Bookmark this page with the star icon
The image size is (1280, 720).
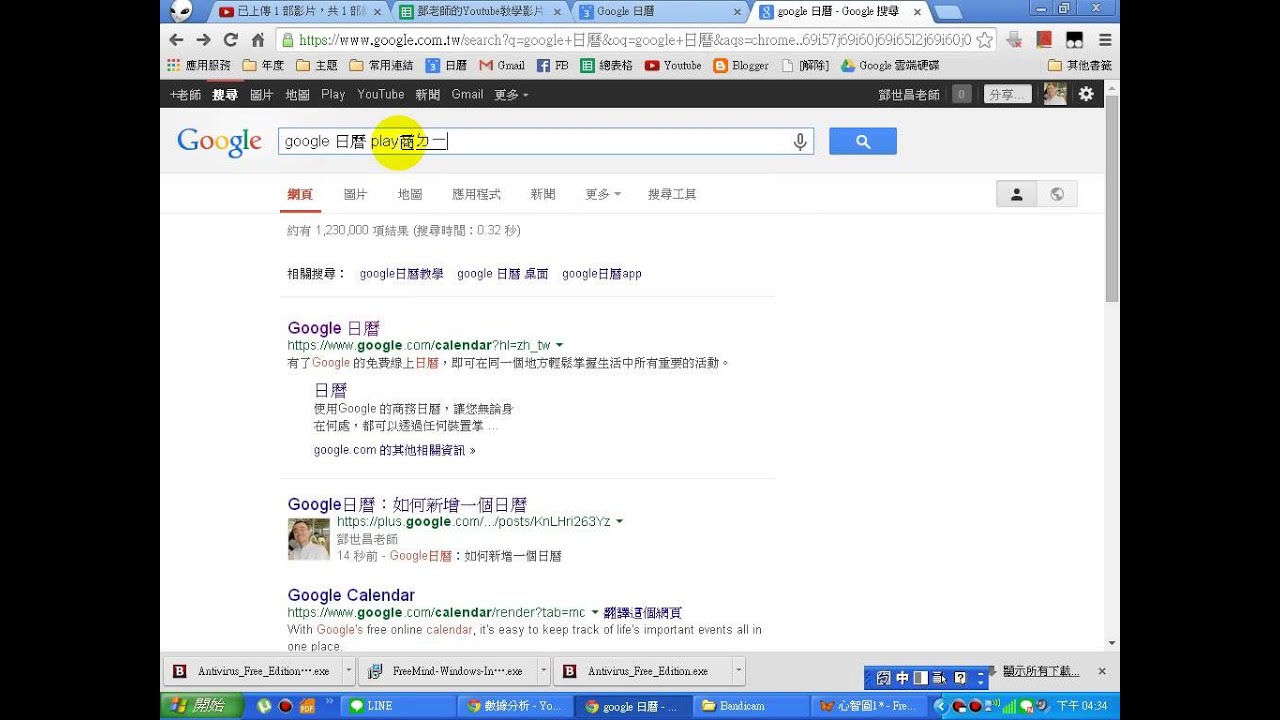pos(984,40)
